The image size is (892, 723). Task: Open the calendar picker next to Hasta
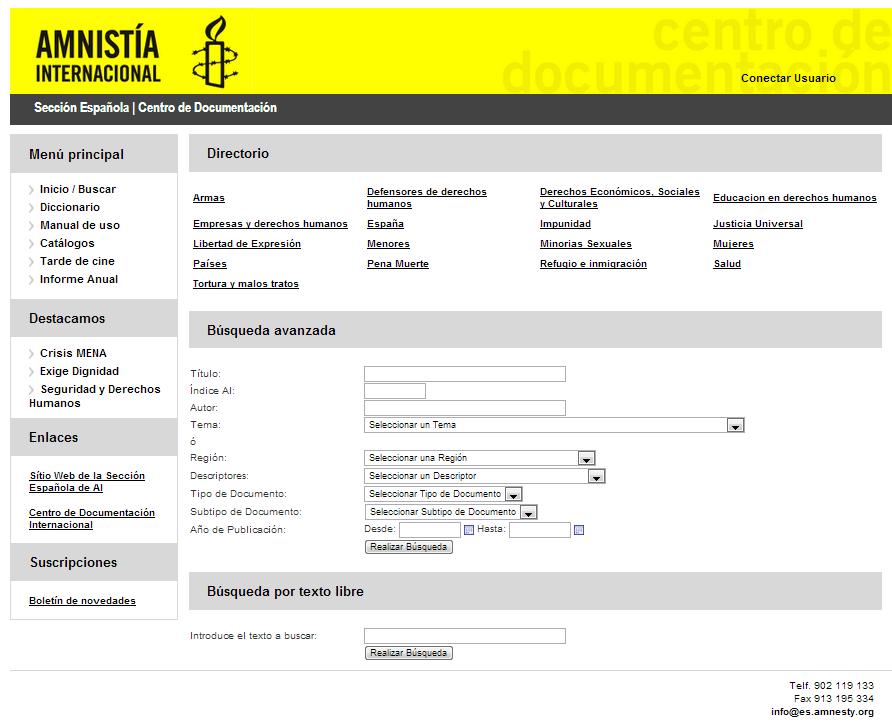578,530
